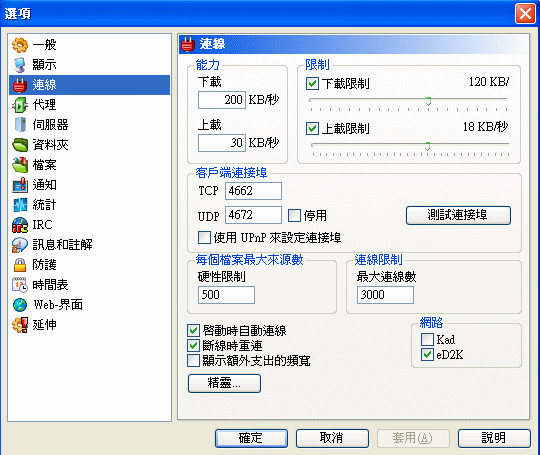Image resolution: width=540 pixels, height=455 pixels.
Task: Switch to the 顯示 settings page
Action: tap(44, 65)
